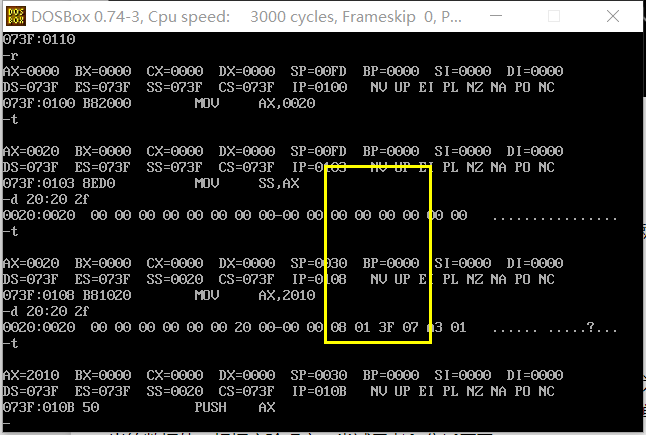646x435 pixels.
Task: Click the AX=0000 register value
Action: click(x=31, y=71)
